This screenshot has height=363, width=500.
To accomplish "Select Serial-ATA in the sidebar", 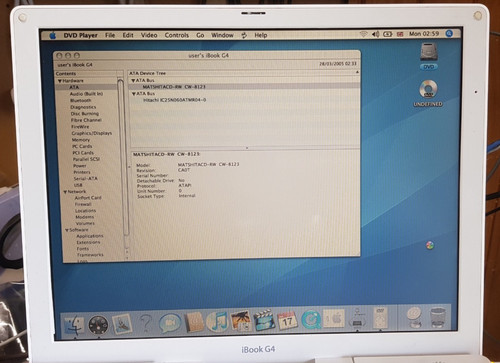I will 86,179.
